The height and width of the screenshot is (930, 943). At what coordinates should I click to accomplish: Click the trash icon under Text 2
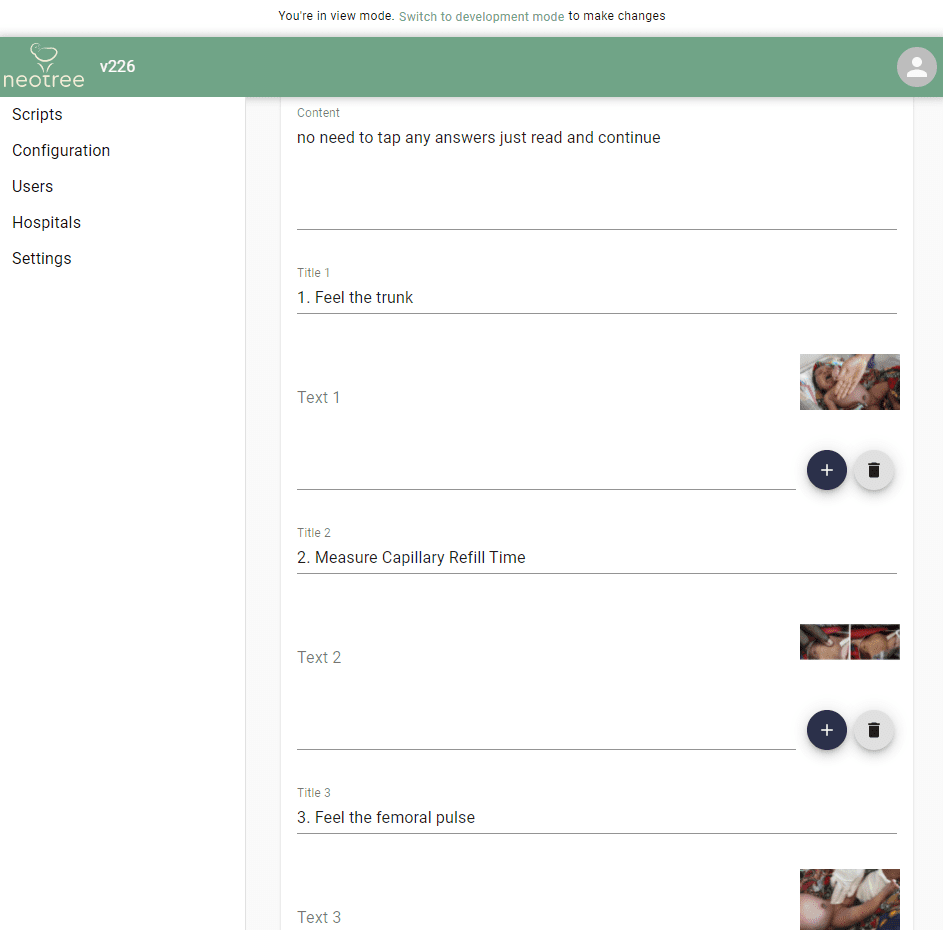[873, 730]
